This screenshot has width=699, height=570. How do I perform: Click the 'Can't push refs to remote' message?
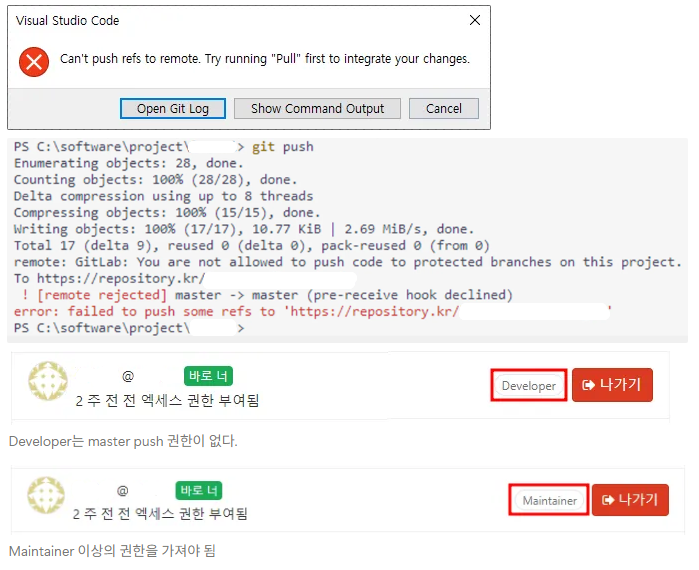pos(265,59)
